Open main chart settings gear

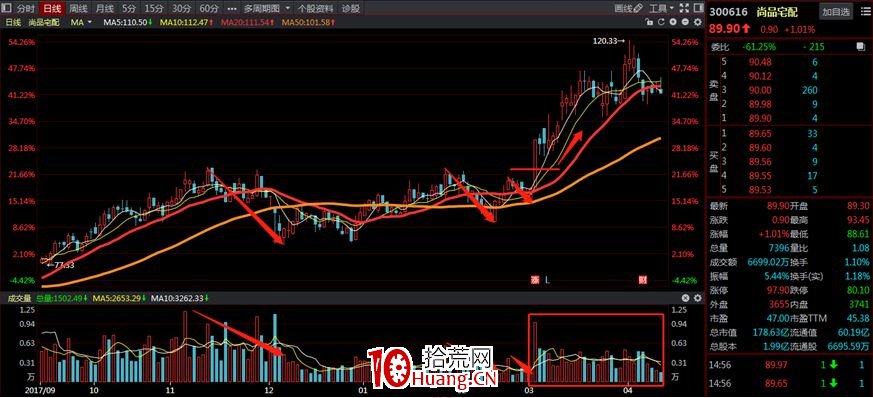[698, 22]
